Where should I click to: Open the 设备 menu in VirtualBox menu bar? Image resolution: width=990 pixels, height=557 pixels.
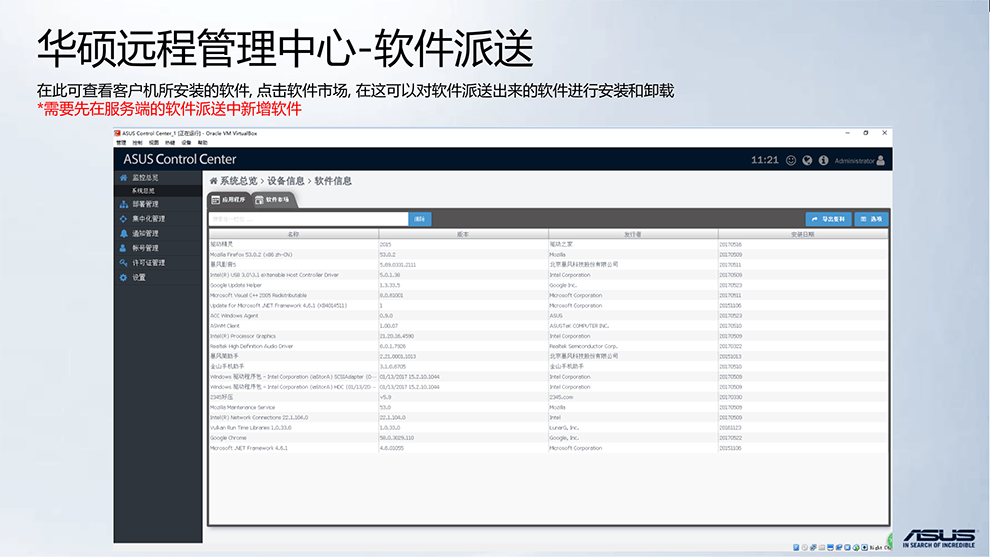185,143
